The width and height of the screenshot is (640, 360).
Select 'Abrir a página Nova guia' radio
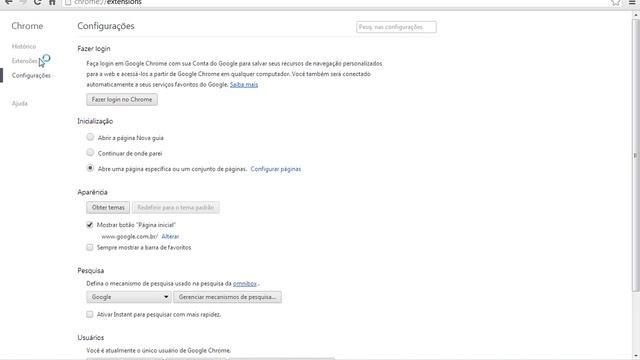(x=90, y=137)
